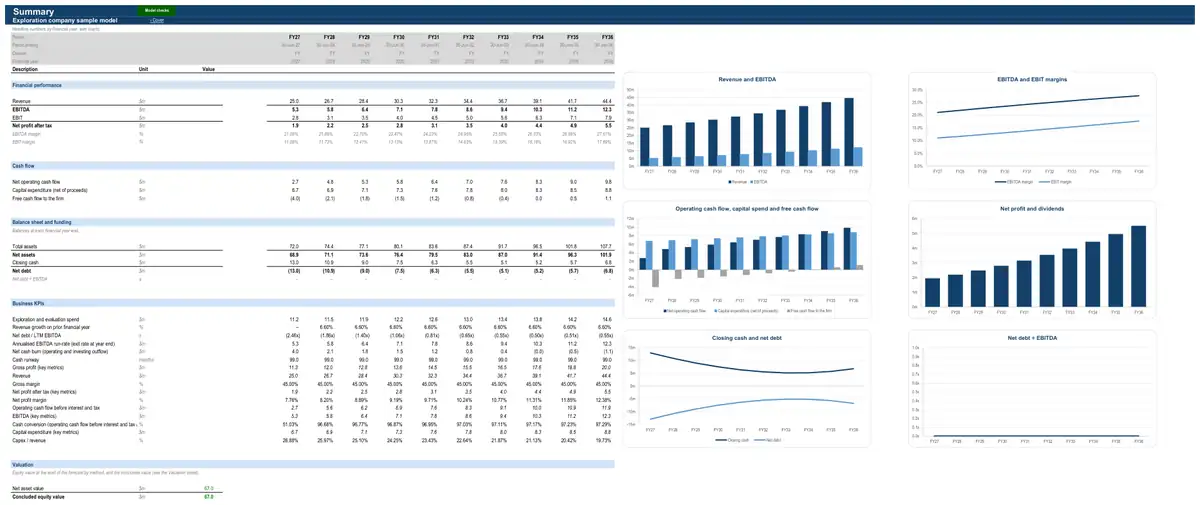The height and width of the screenshot is (505, 1200).
Task: Click the Total assets FY36 value 107.7
Action: click(x=605, y=246)
